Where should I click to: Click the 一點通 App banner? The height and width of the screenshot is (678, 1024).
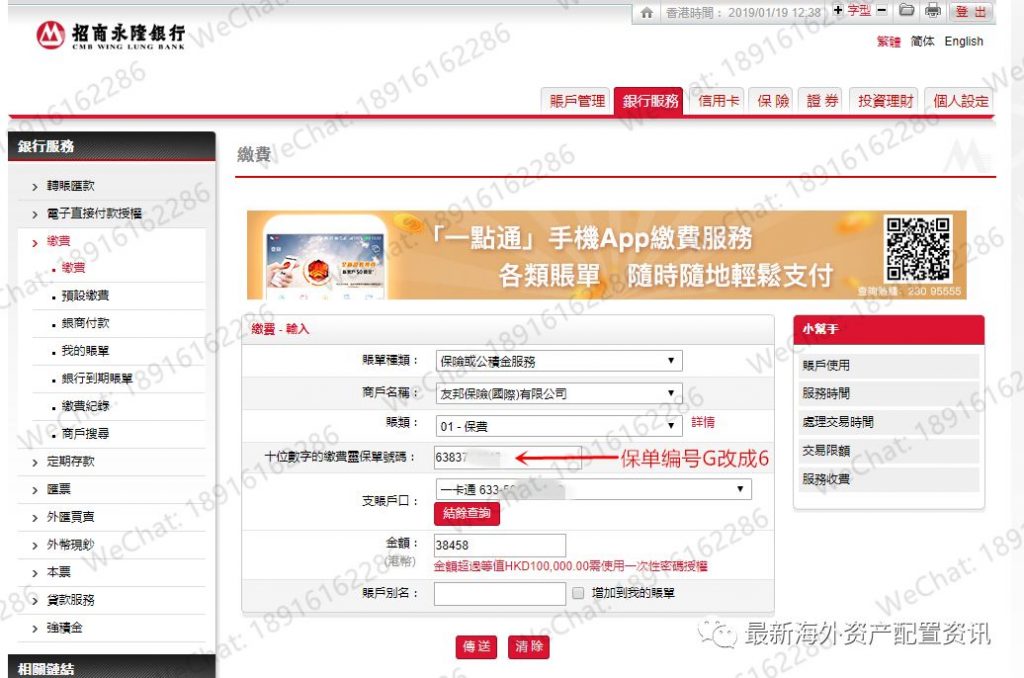coord(607,255)
